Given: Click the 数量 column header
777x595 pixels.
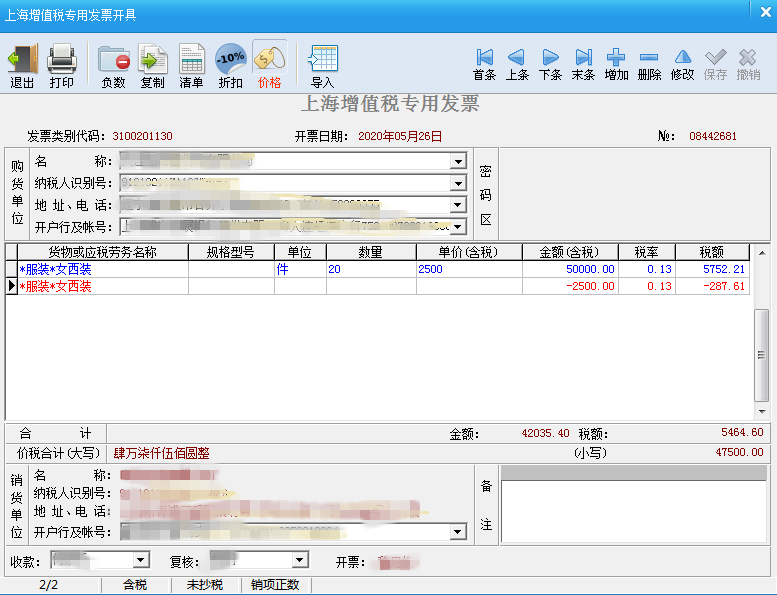Looking at the screenshot, I should click(371, 252).
